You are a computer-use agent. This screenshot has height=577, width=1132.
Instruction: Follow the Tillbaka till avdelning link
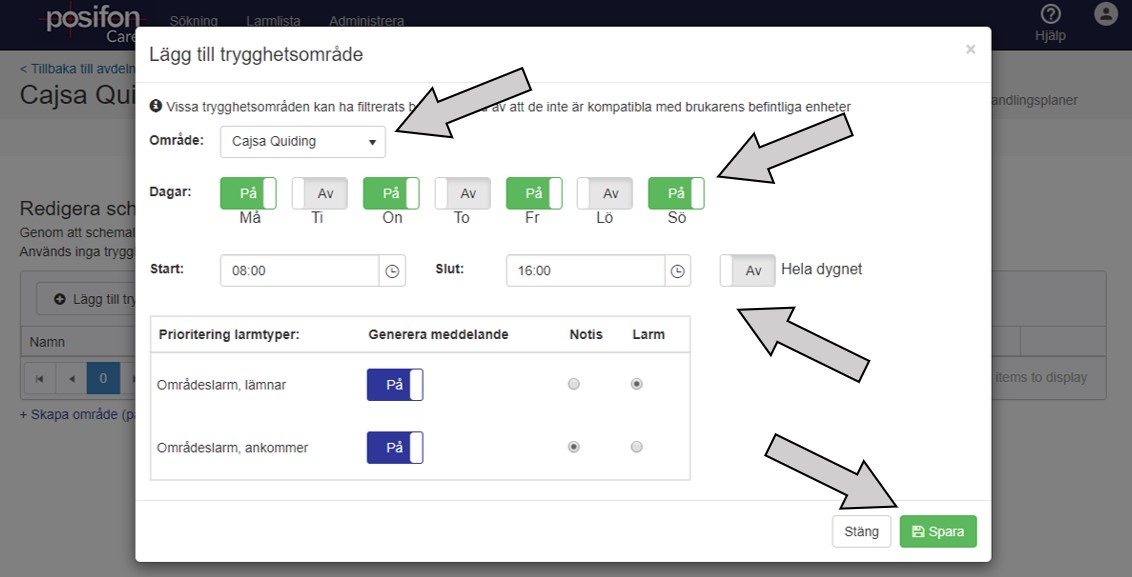point(78,69)
